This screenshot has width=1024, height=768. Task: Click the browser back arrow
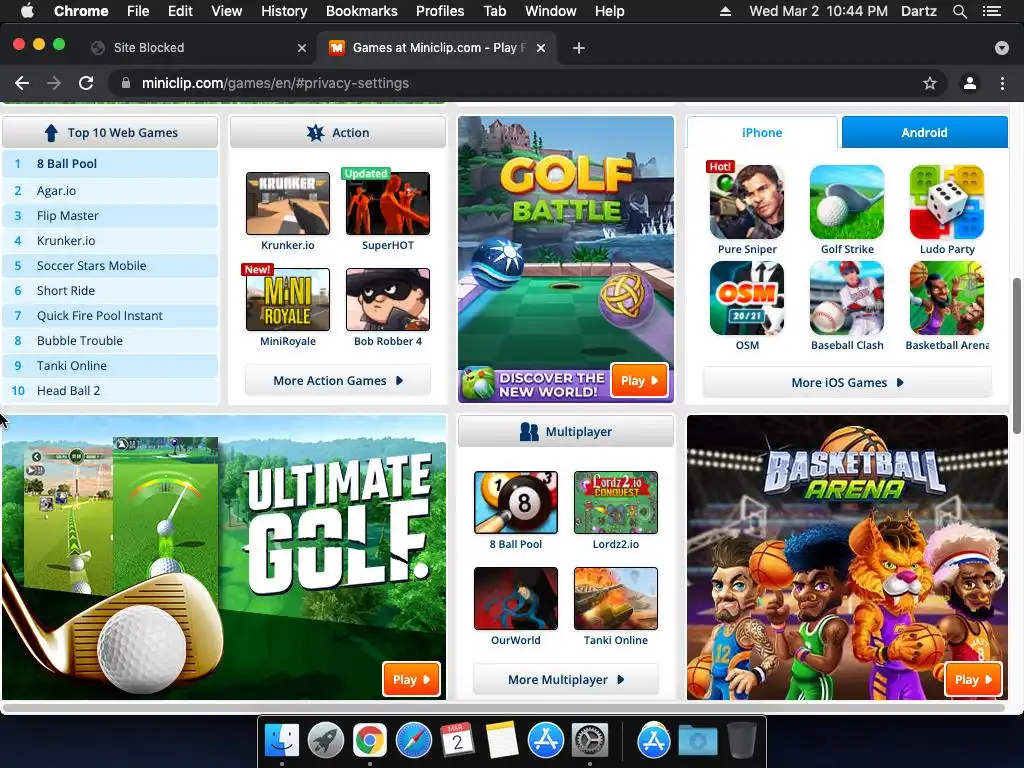click(22, 83)
